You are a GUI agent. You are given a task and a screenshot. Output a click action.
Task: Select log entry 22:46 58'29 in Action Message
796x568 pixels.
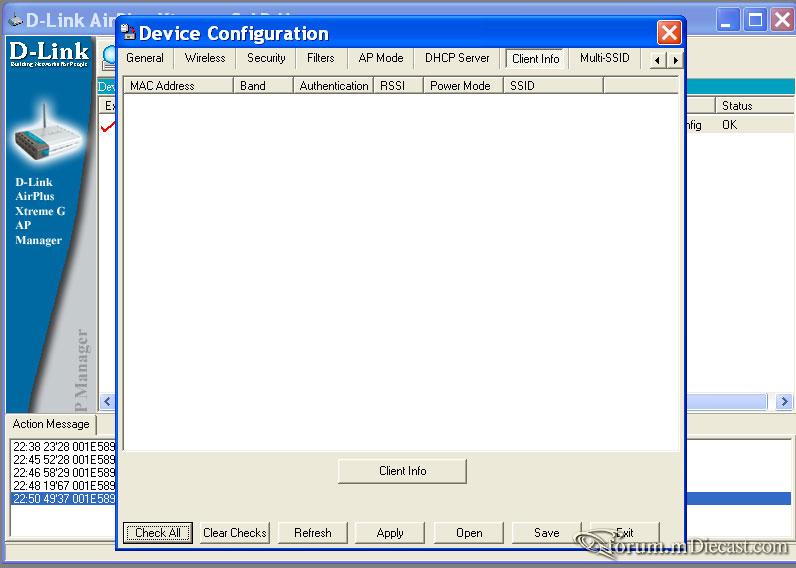click(x=64, y=473)
